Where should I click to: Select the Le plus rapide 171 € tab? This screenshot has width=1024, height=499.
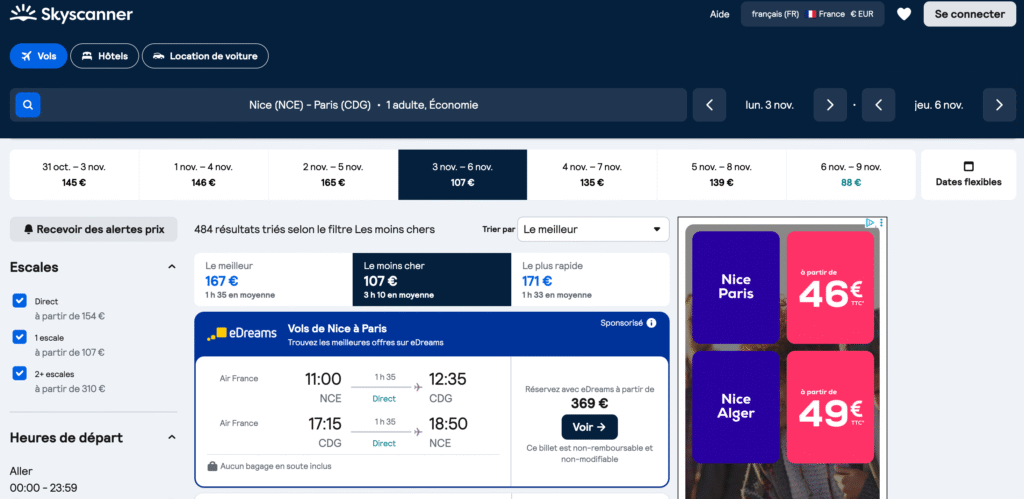[590, 280]
